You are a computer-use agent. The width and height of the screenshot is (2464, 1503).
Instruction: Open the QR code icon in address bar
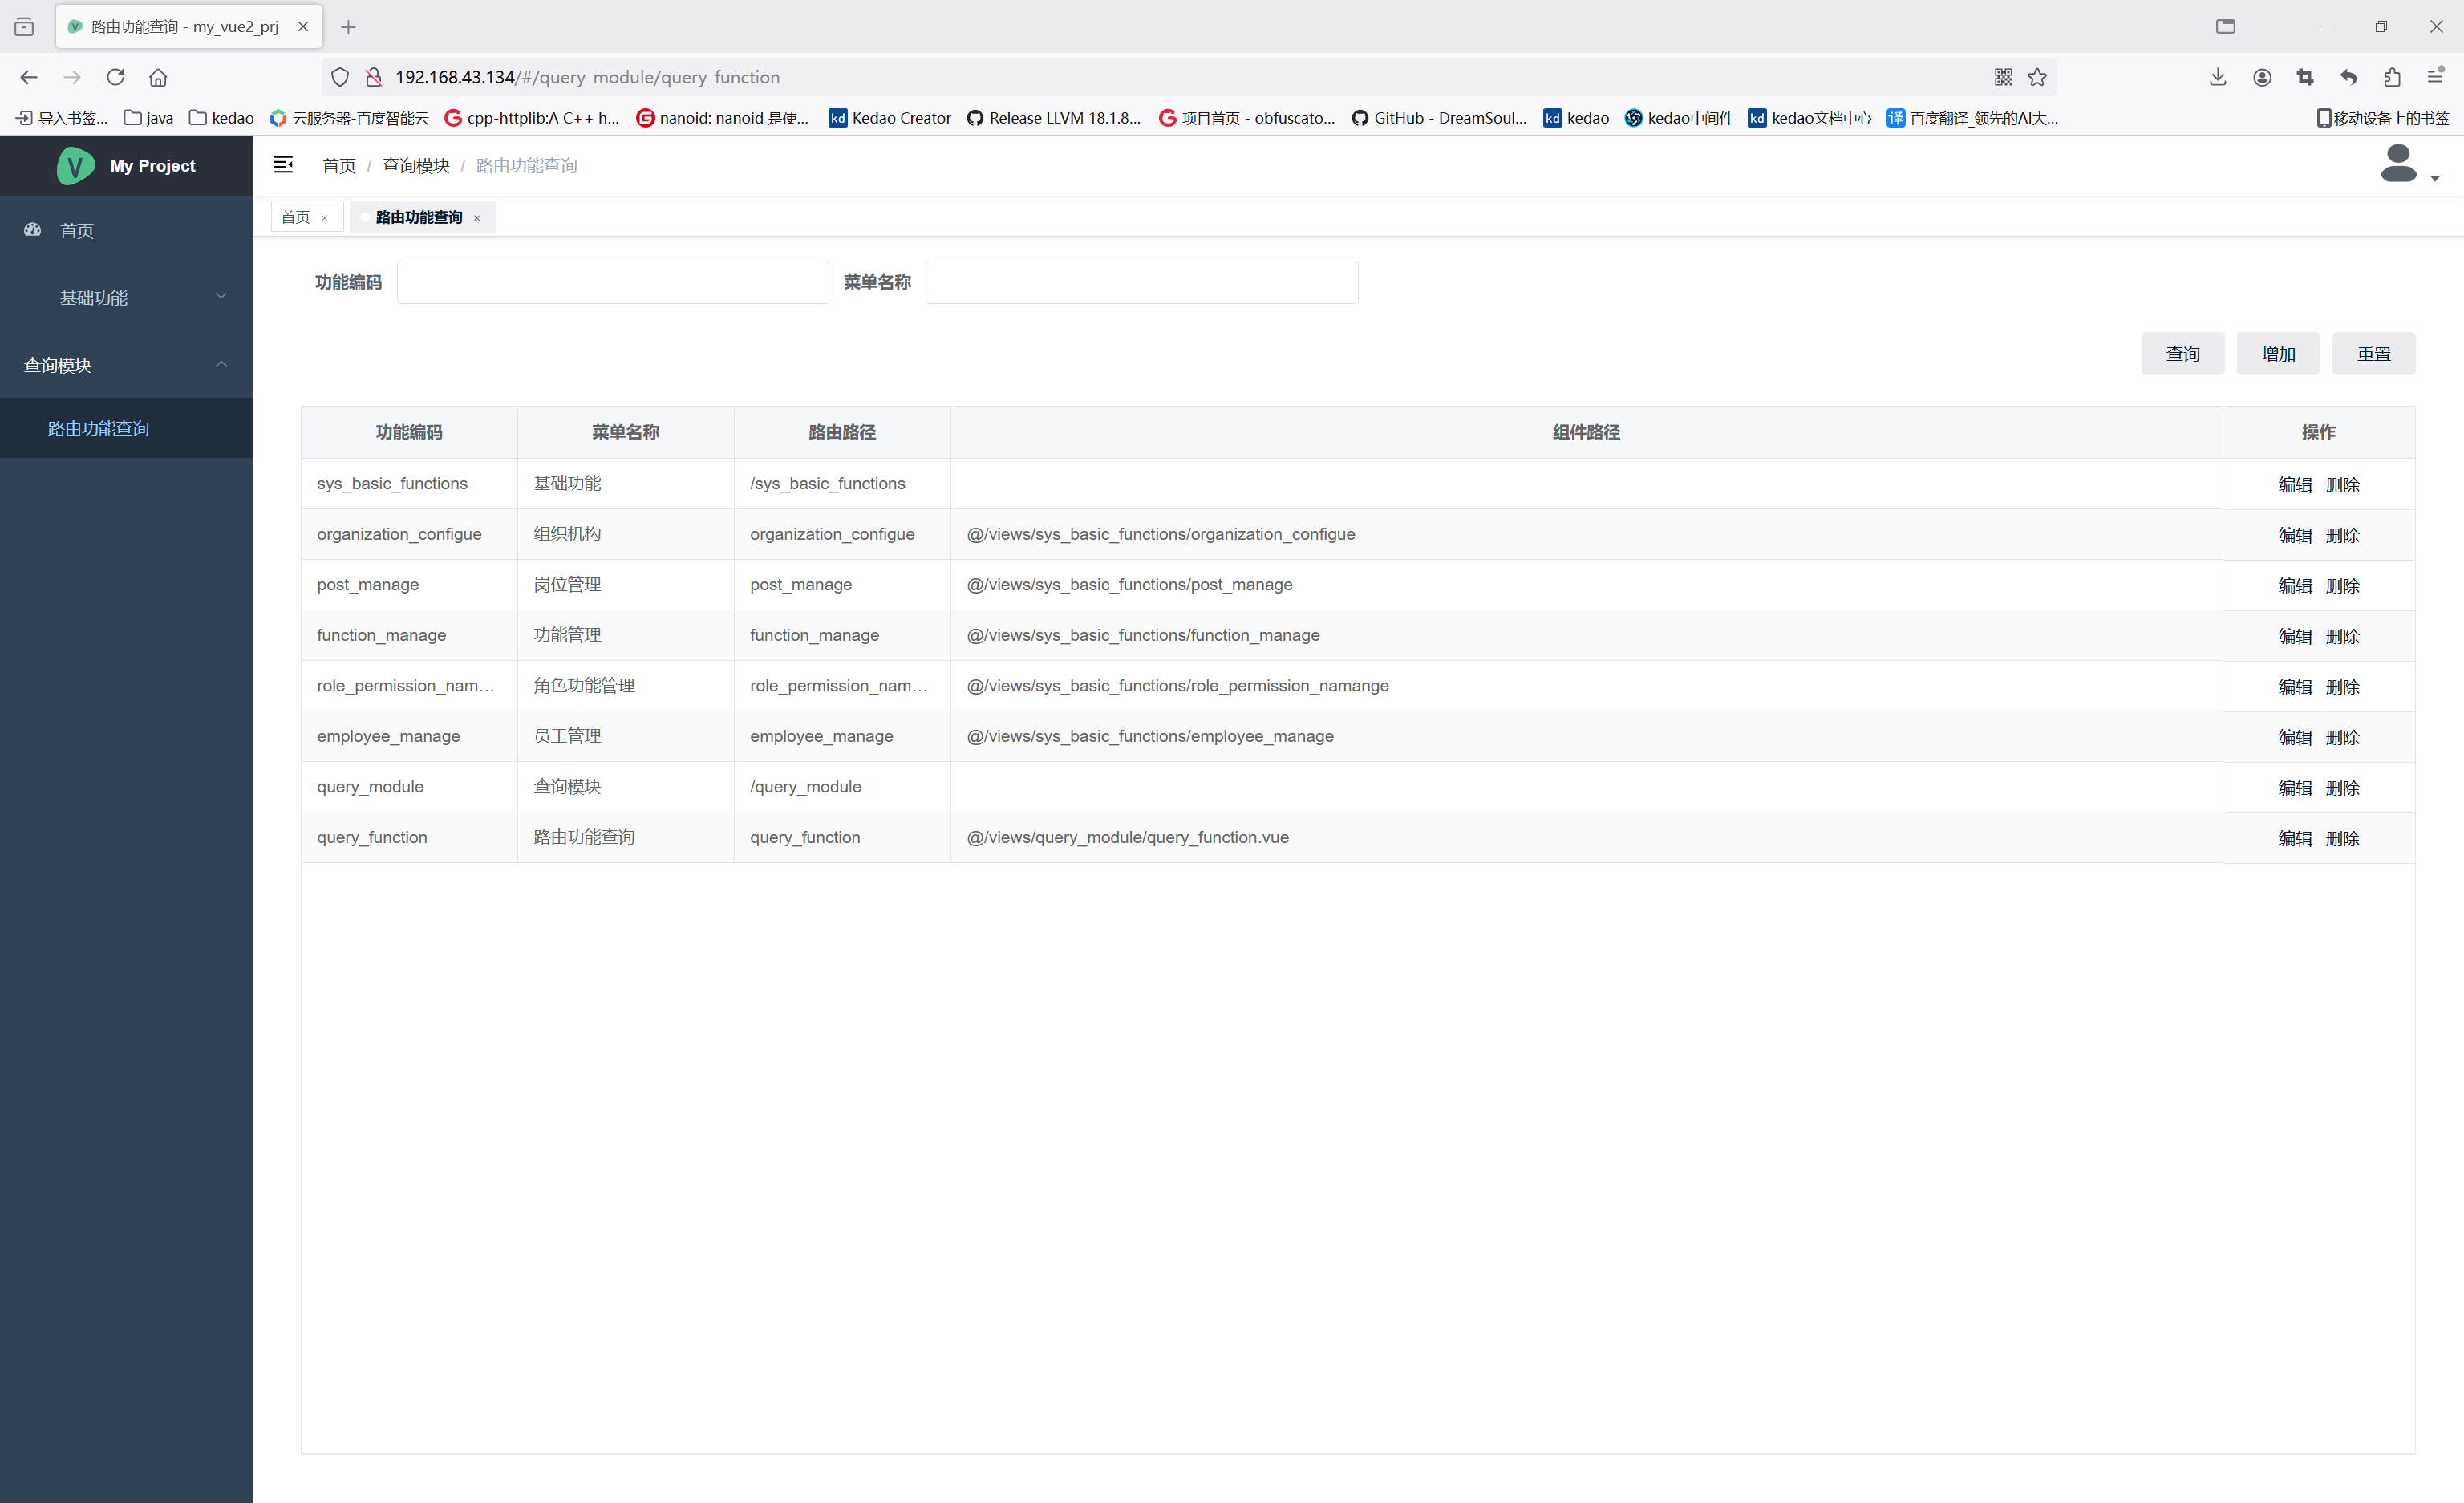[2002, 77]
